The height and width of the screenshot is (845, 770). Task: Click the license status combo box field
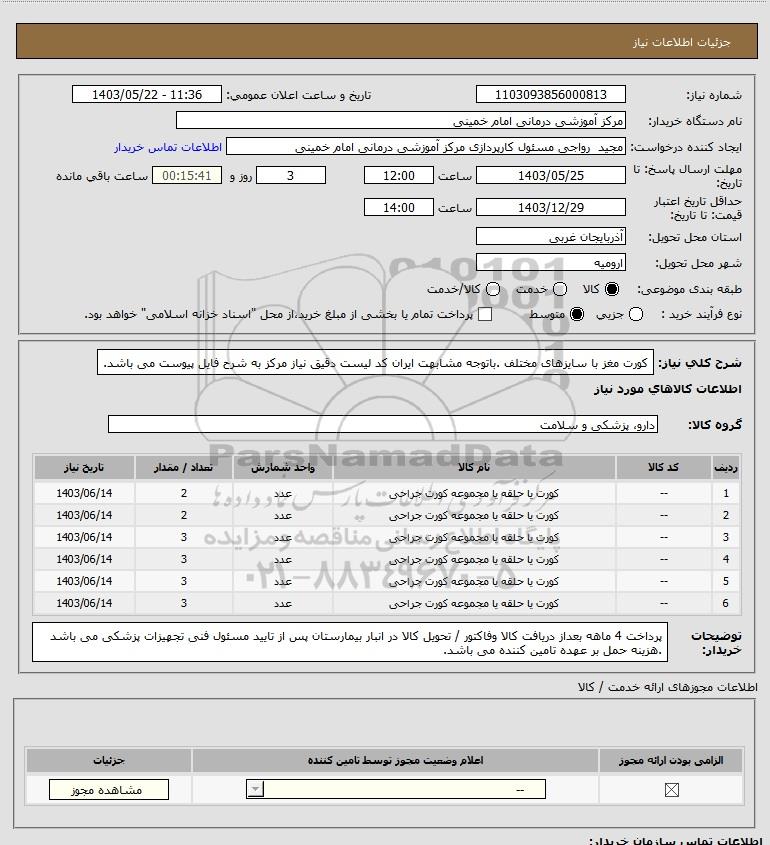tap(396, 789)
